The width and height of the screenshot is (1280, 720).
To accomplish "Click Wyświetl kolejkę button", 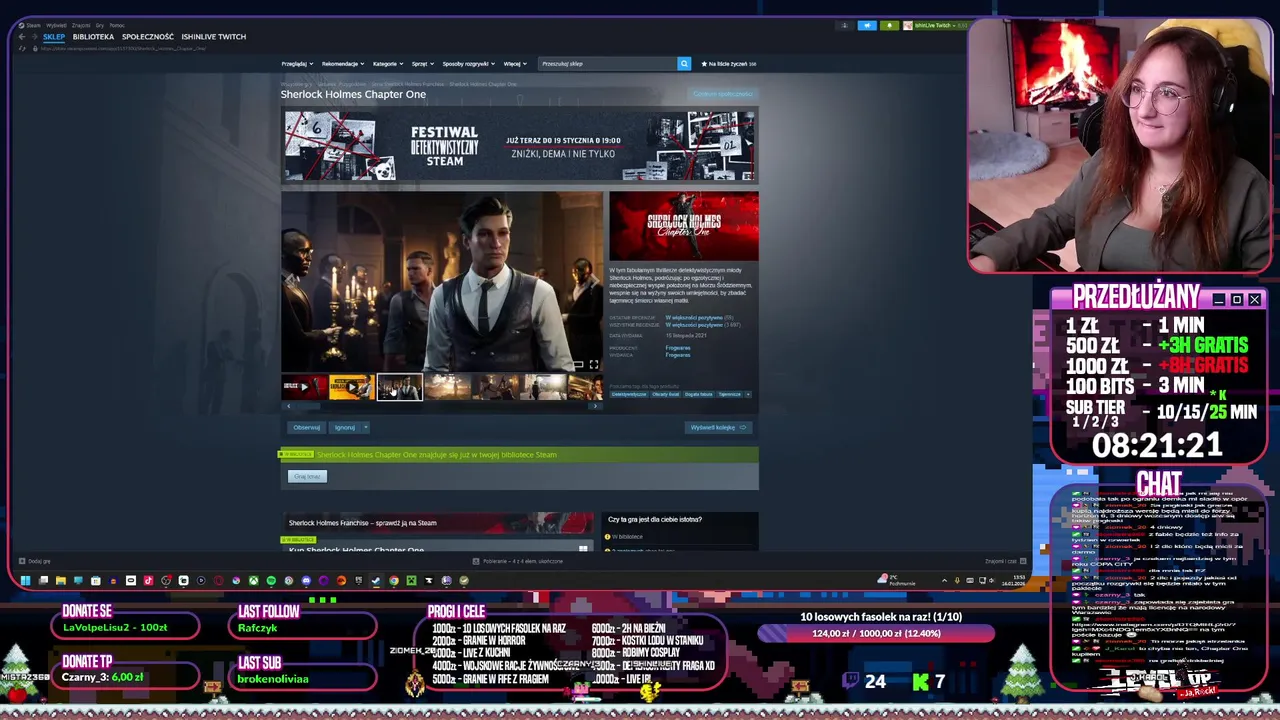I will pyautogui.click(x=718, y=427).
